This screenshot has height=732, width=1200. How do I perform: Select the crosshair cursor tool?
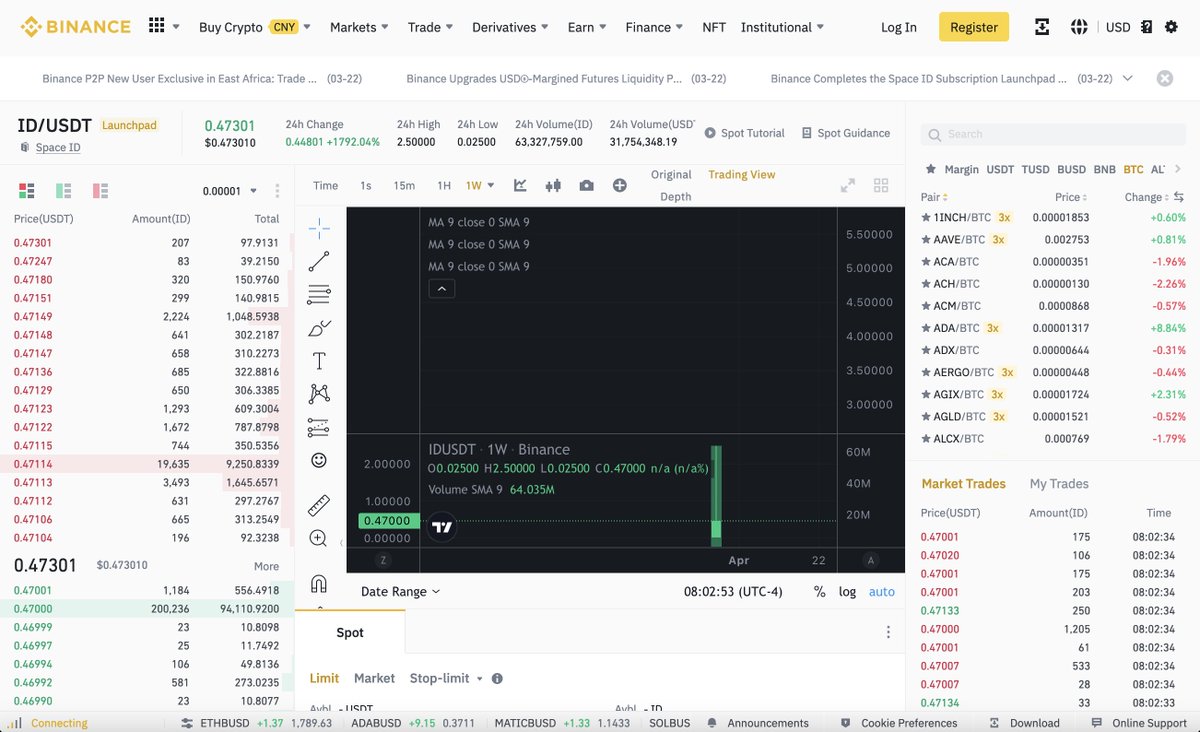point(318,228)
